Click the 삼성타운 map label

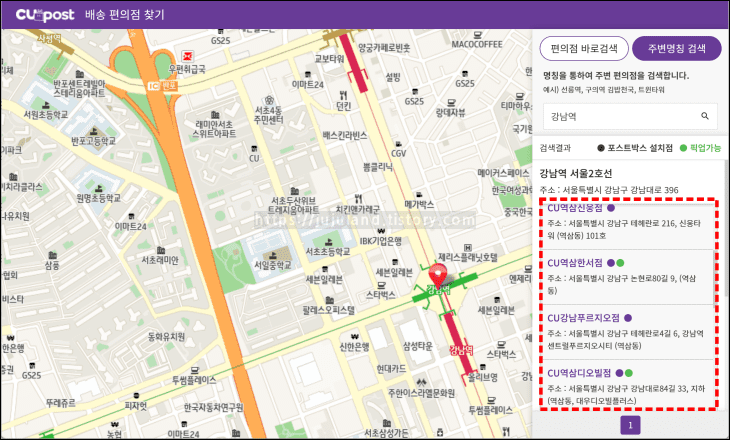tap(418, 346)
